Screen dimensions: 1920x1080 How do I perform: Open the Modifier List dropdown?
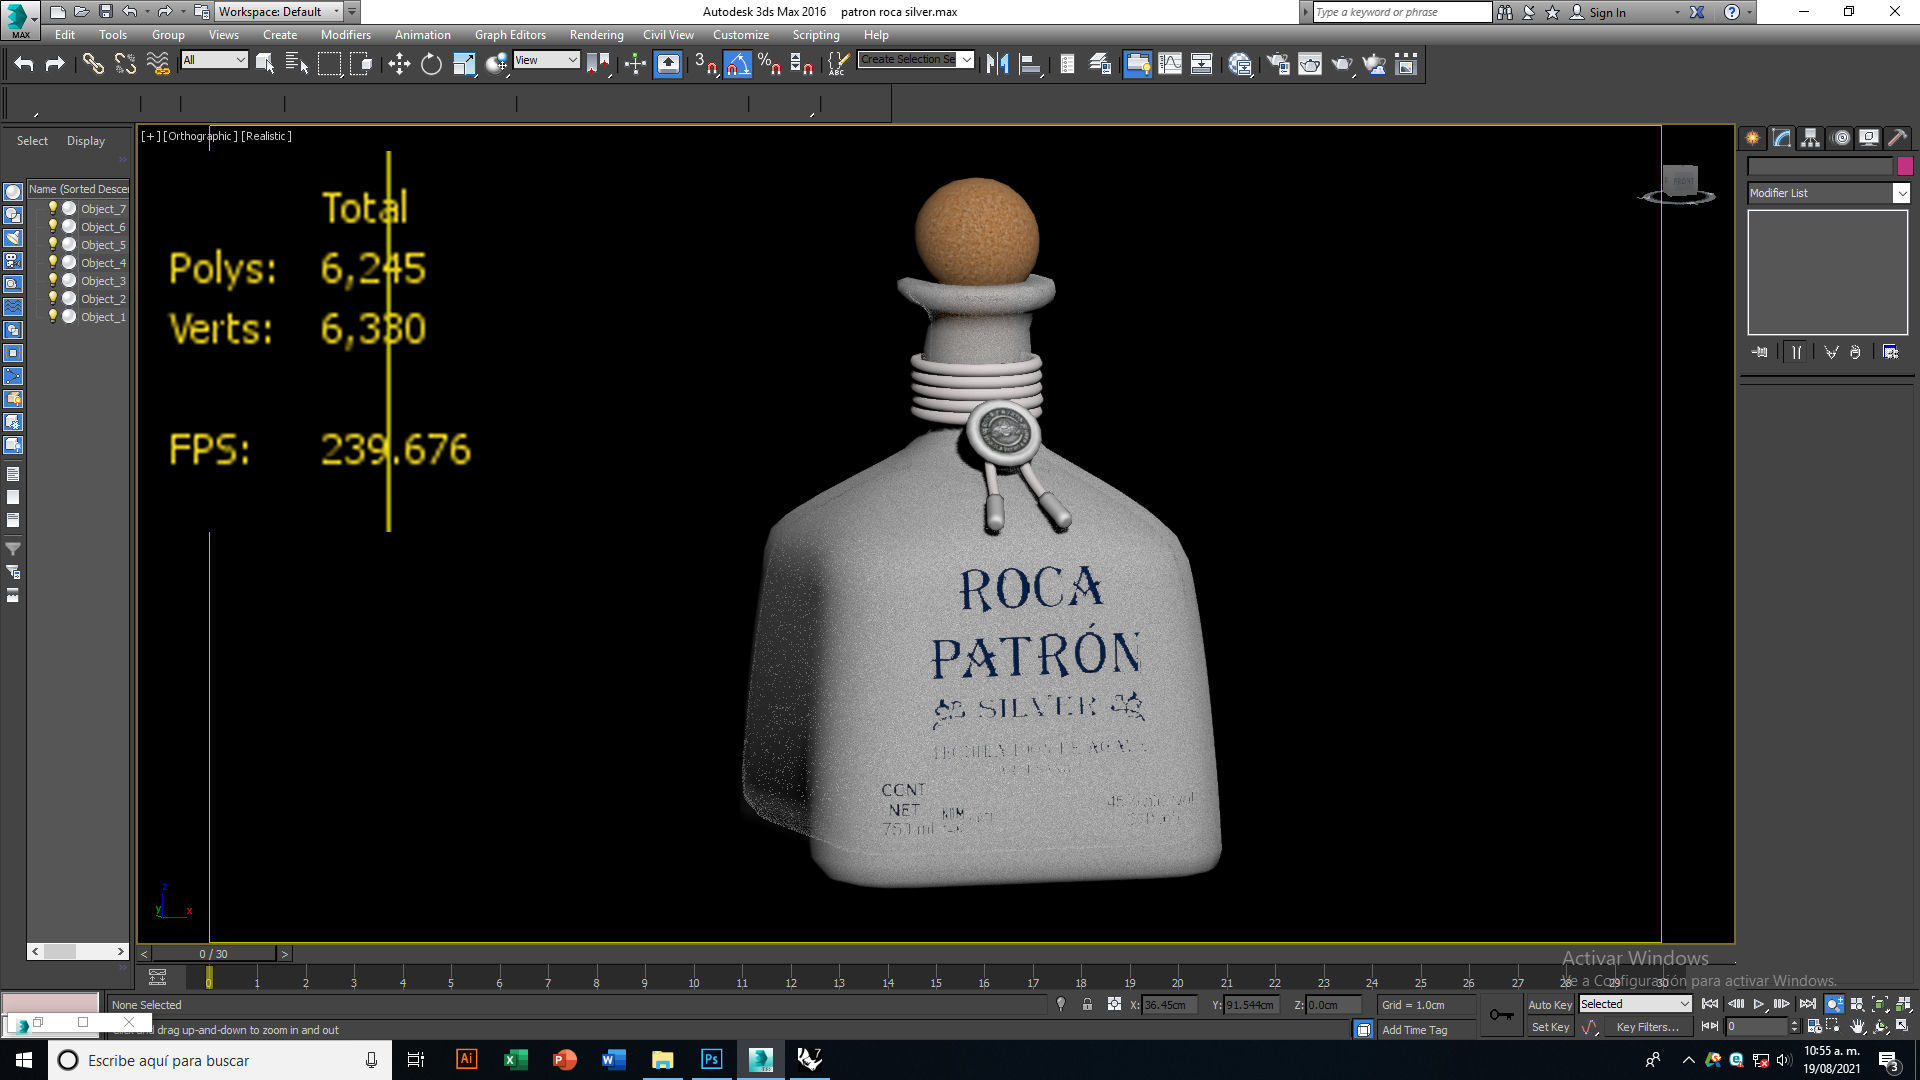(x=1828, y=193)
